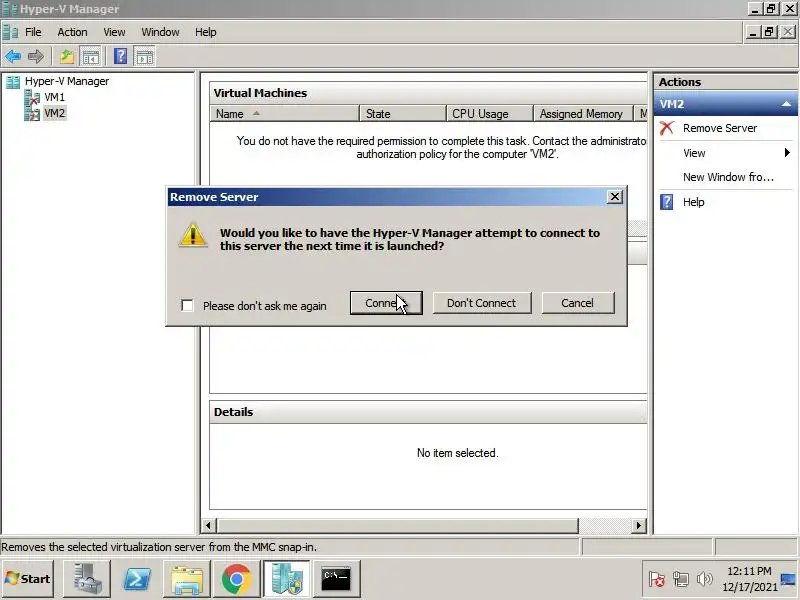The image size is (800, 600).
Task: Open the Command Prompt taskbar button
Action: [337, 579]
